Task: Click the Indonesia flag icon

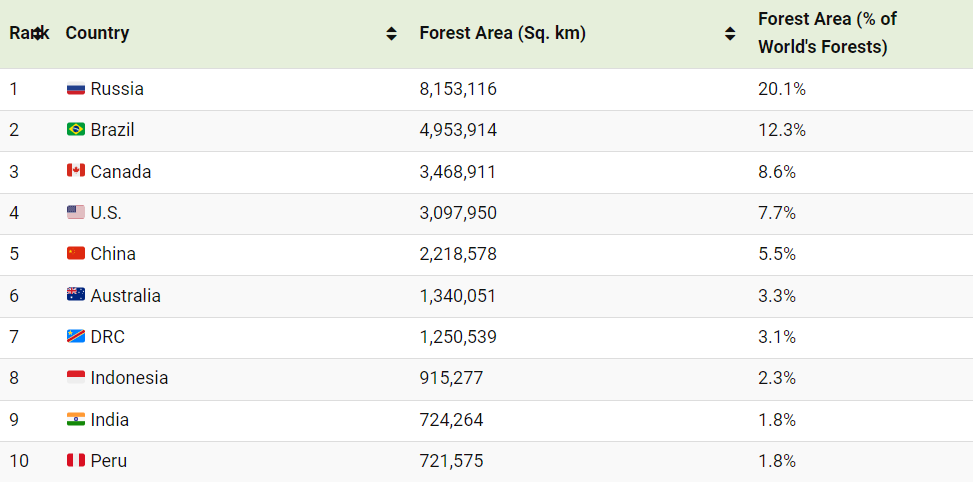Action: pyautogui.click(x=76, y=378)
